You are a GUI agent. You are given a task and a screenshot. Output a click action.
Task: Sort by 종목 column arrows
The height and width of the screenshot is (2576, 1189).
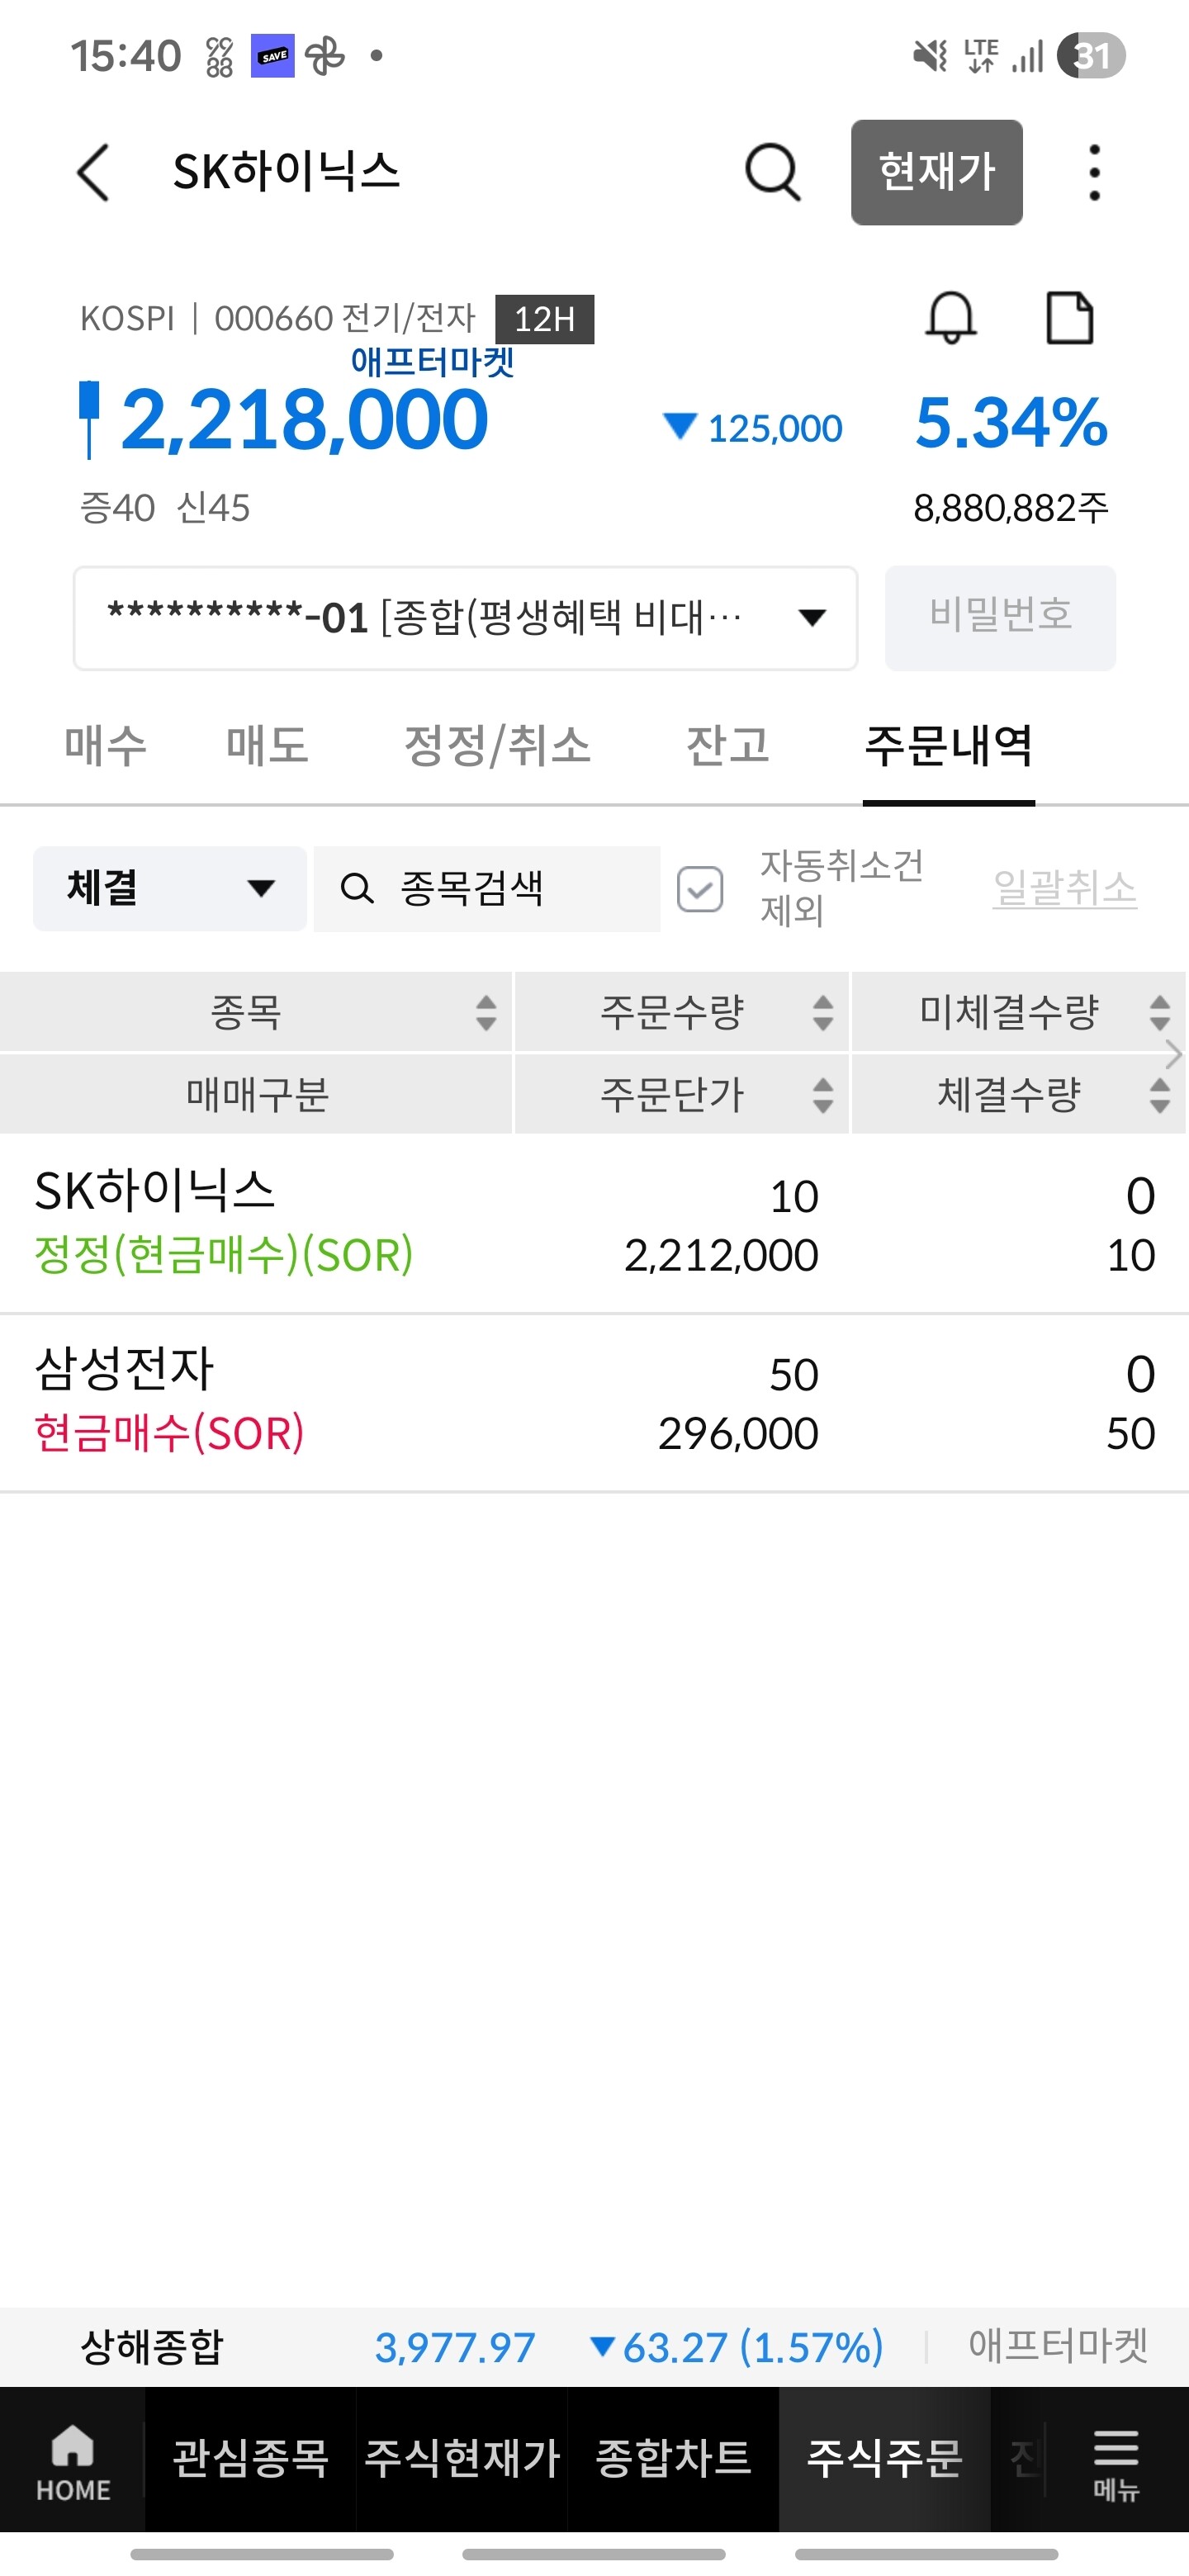(486, 1013)
